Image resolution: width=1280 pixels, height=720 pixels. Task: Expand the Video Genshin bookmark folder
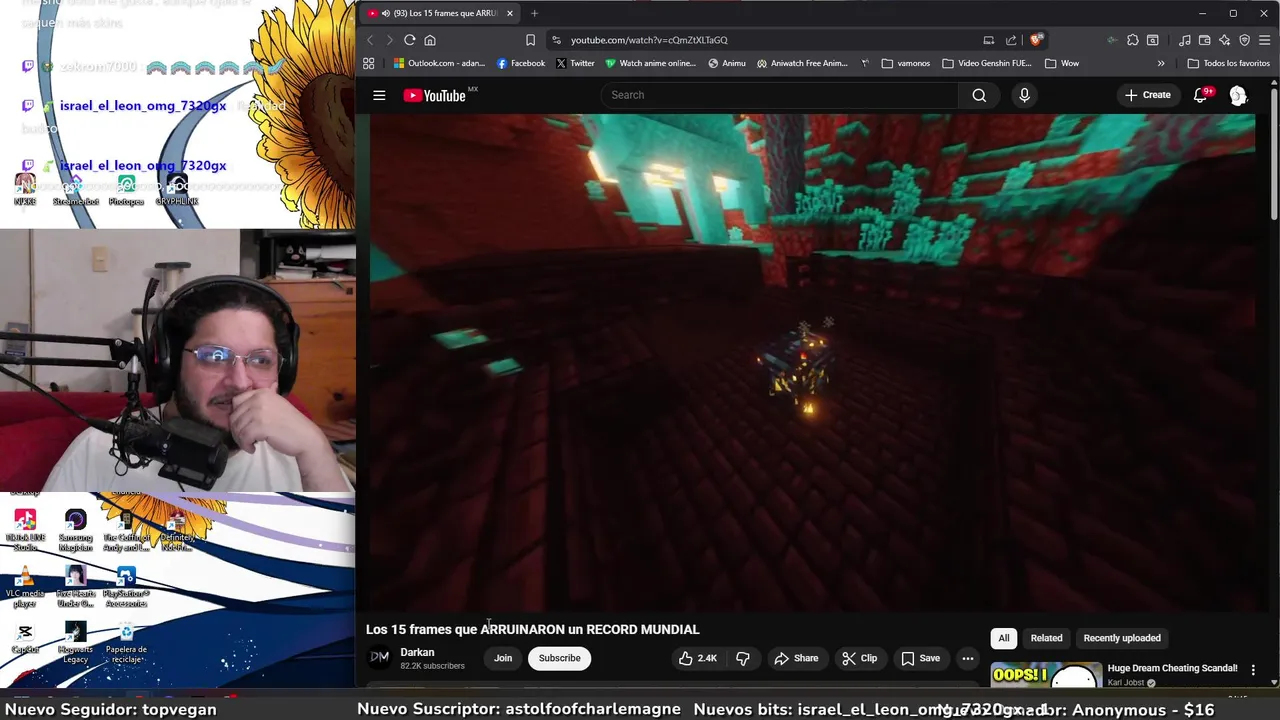[986, 63]
